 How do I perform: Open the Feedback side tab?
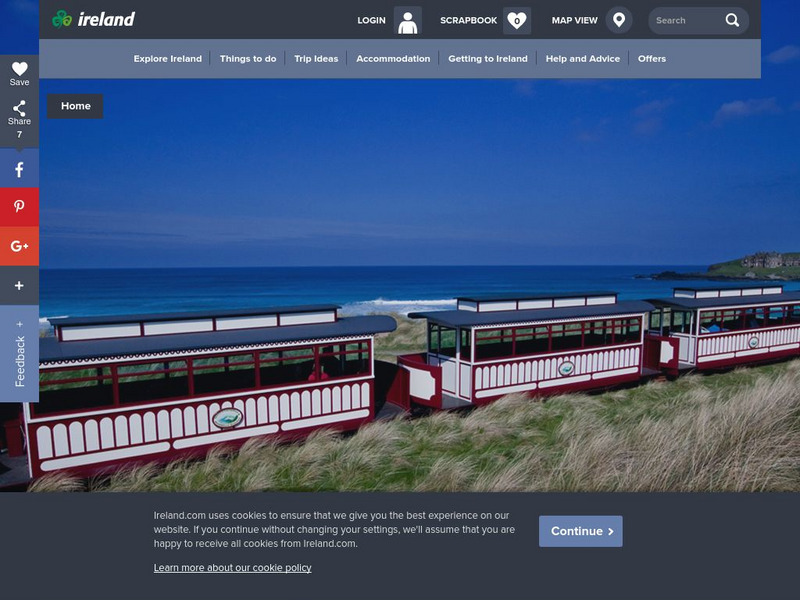[x=20, y=350]
